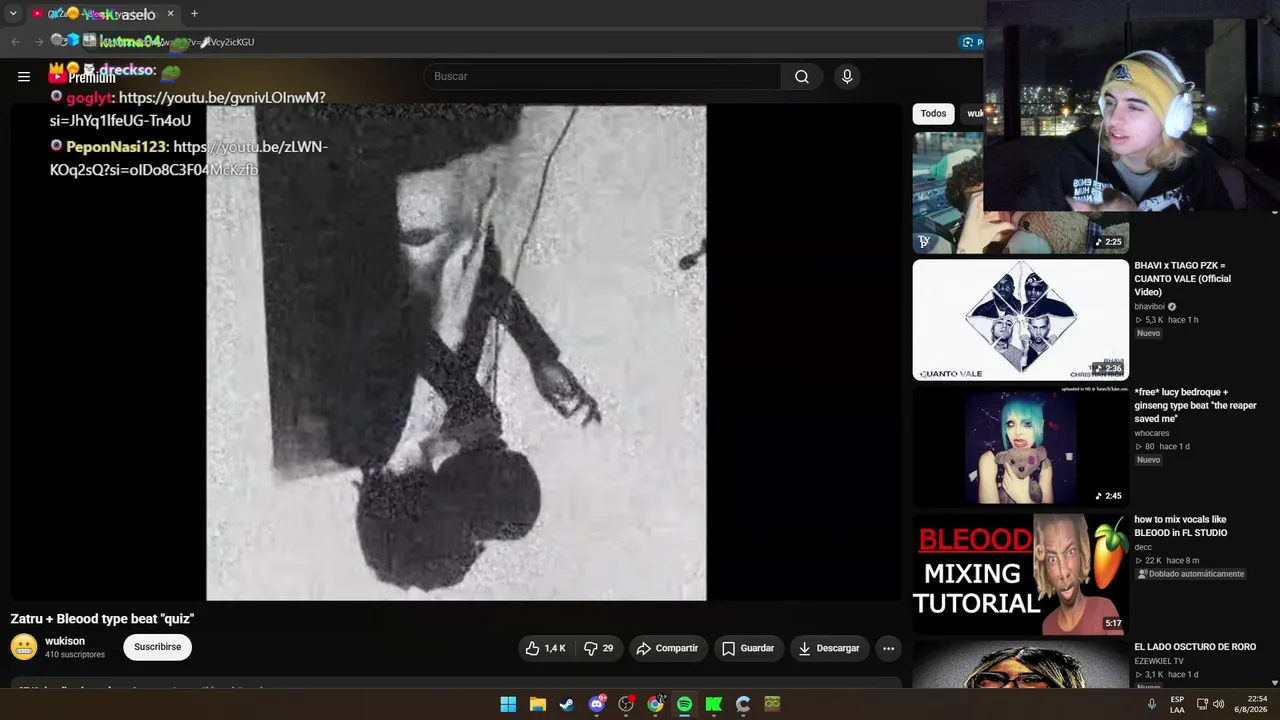Viewport: 1280px width, 720px height.
Task: Click the decc channel name
Action: click(1143, 548)
